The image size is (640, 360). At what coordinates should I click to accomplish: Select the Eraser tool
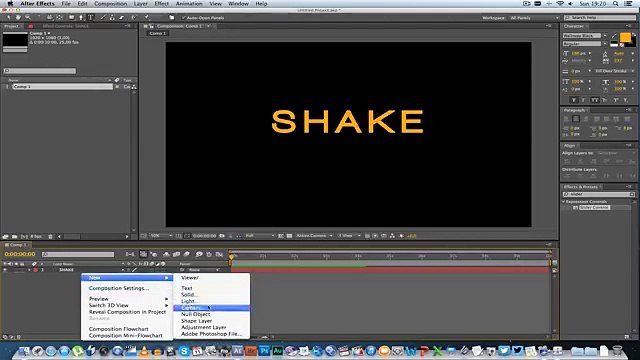[122, 18]
